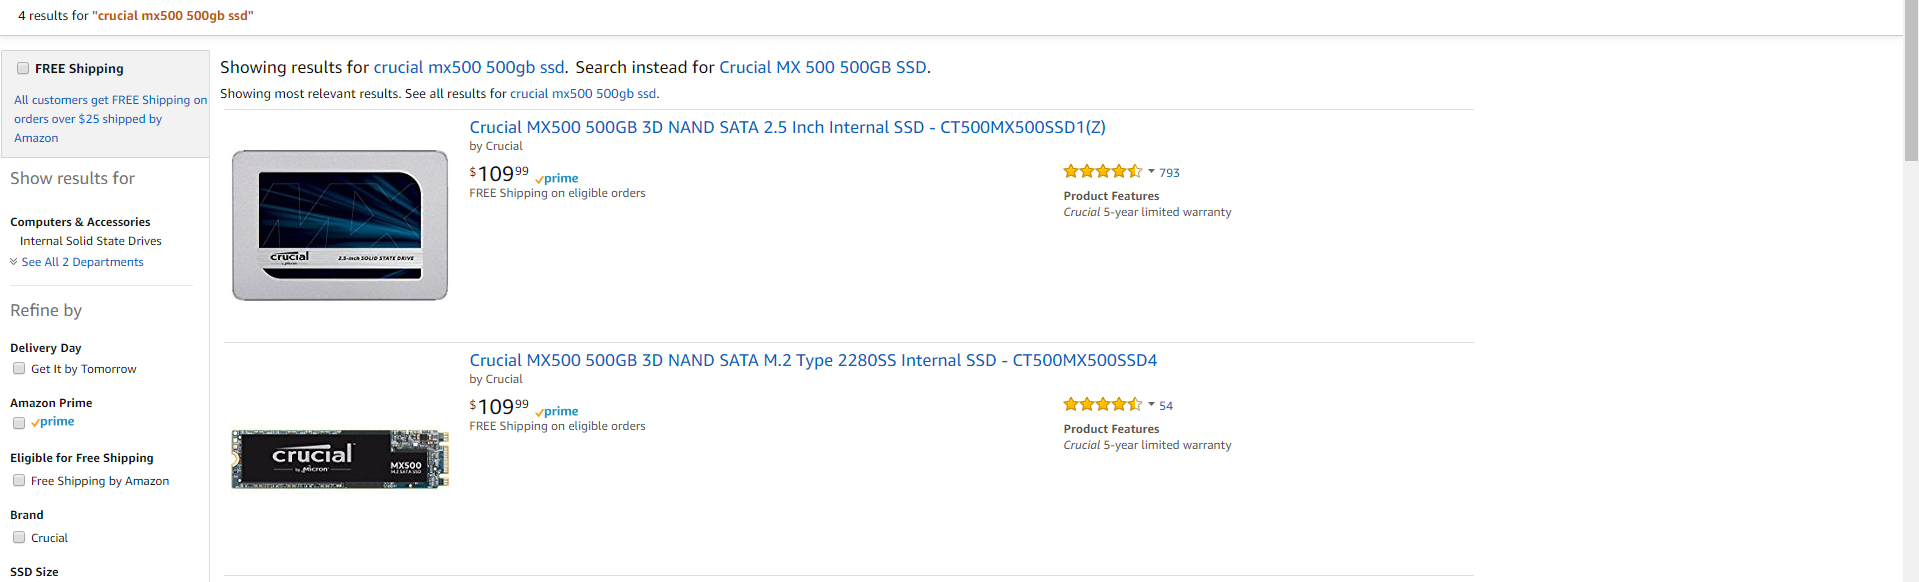The width and height of the screenshot is (1919, 582).
Task: Open the Crucial 2.5 inch SSD product image
Action: pyautogui.click(x=340, y=225)
